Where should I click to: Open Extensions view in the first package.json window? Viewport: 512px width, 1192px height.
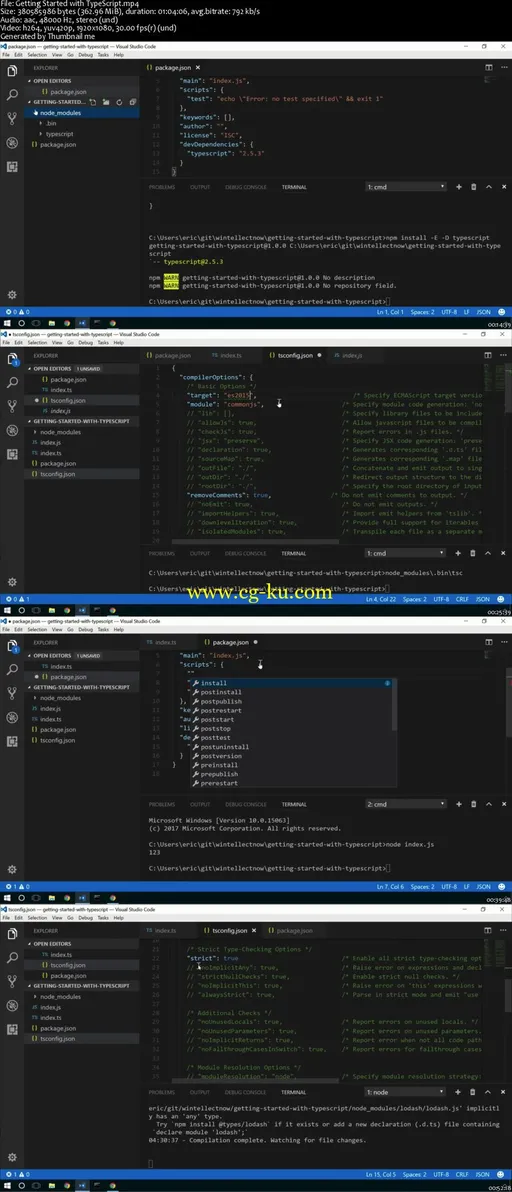[11, 166]
